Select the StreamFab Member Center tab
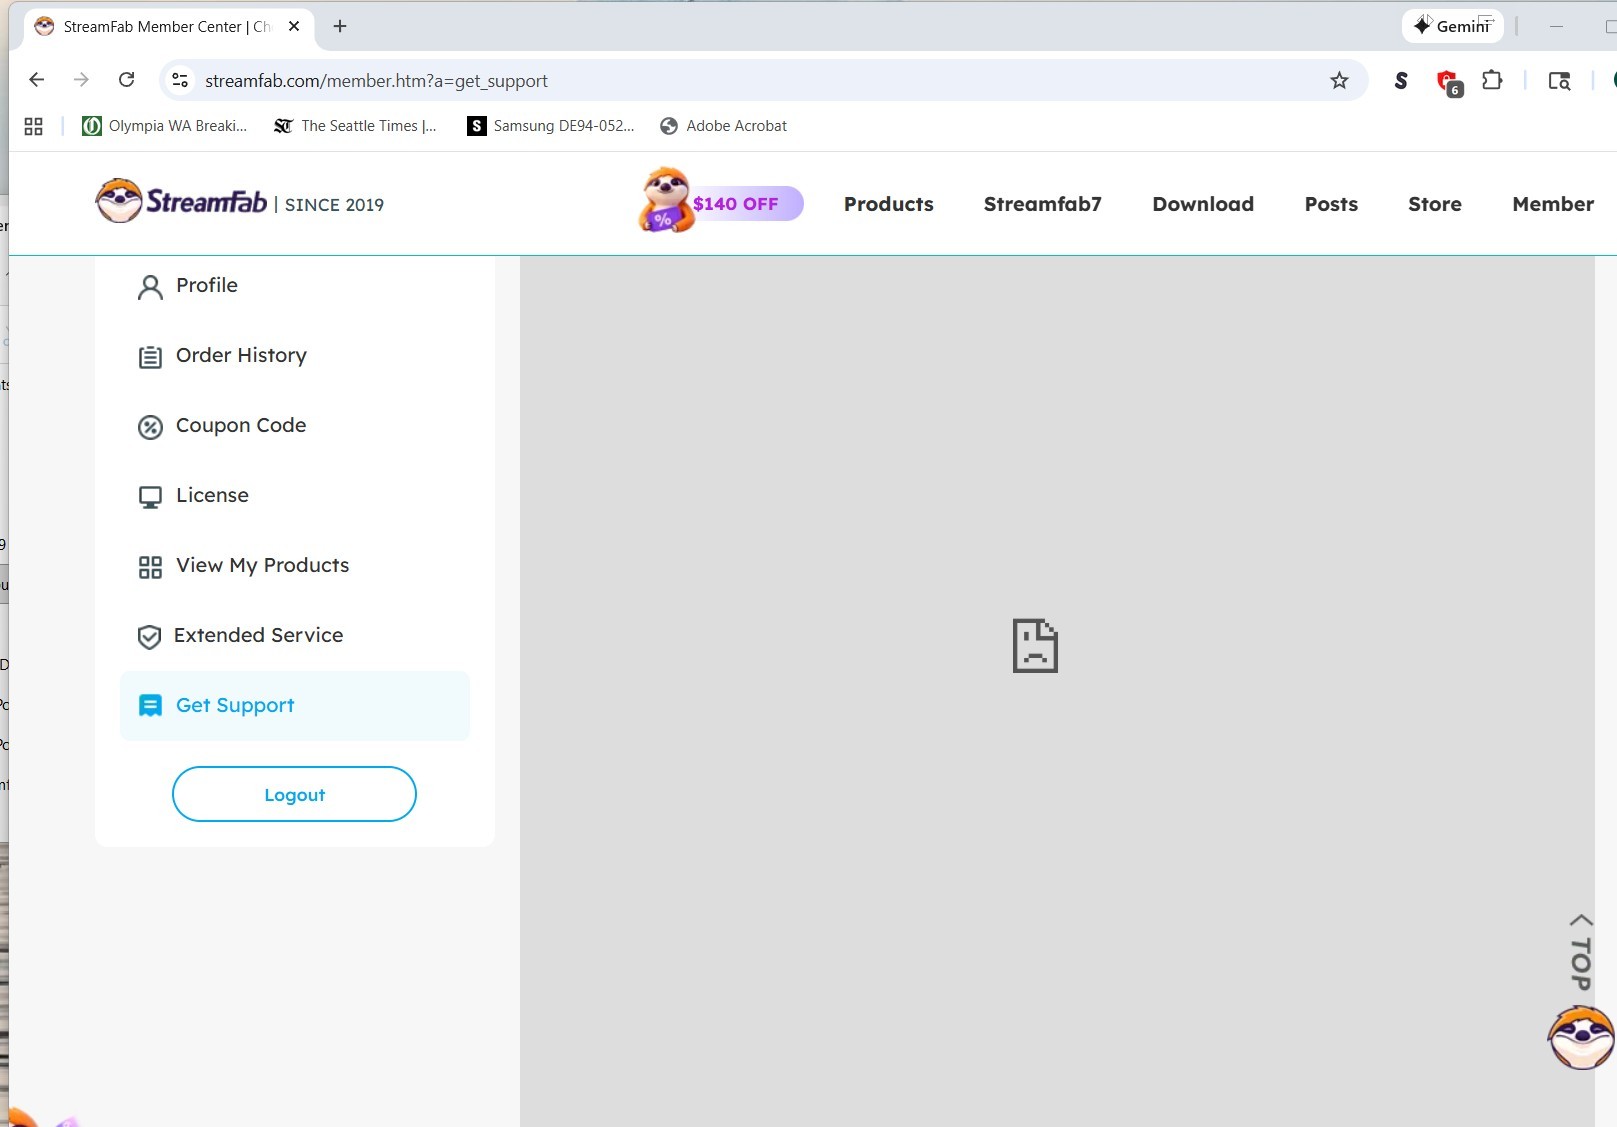 click(x=167, y=26)
